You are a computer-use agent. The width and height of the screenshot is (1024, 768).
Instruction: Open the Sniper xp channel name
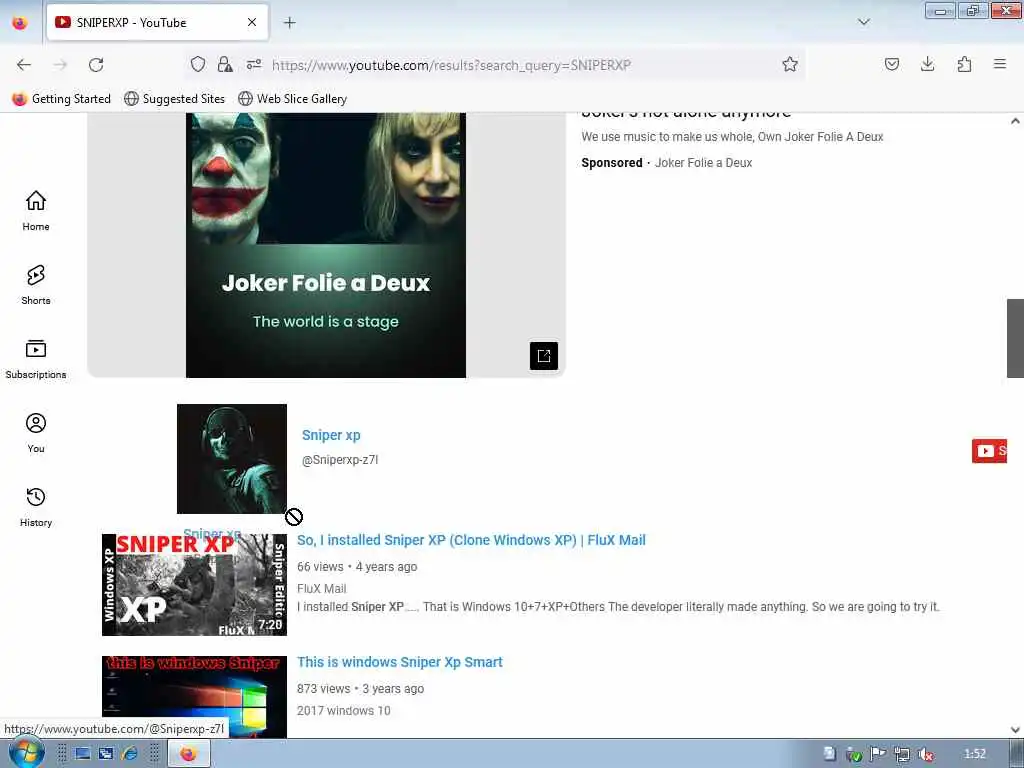point(331,435)
